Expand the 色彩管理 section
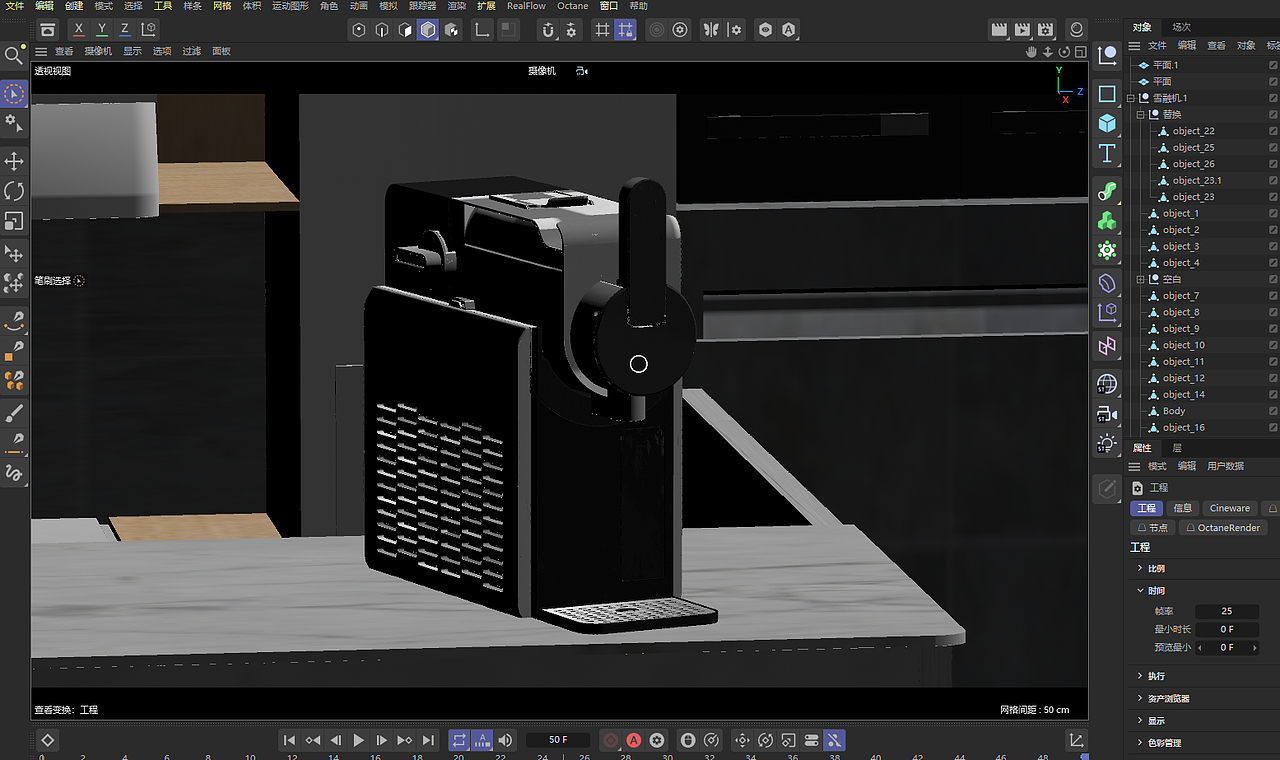Image resolution: width=1280 pixels, height=760 pixels. coord(1141,743)
